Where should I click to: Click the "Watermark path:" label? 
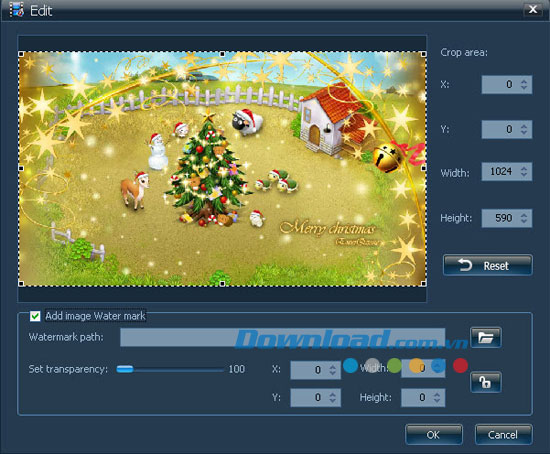pyautogui.click(x=66, y=337)
